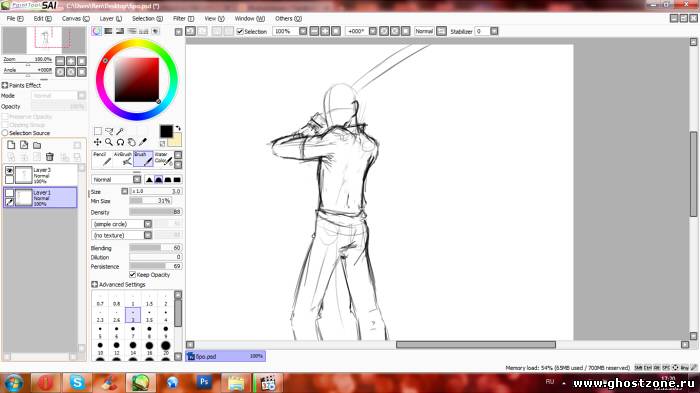Uncheck Keep Opacity

(x=133, y=275)
